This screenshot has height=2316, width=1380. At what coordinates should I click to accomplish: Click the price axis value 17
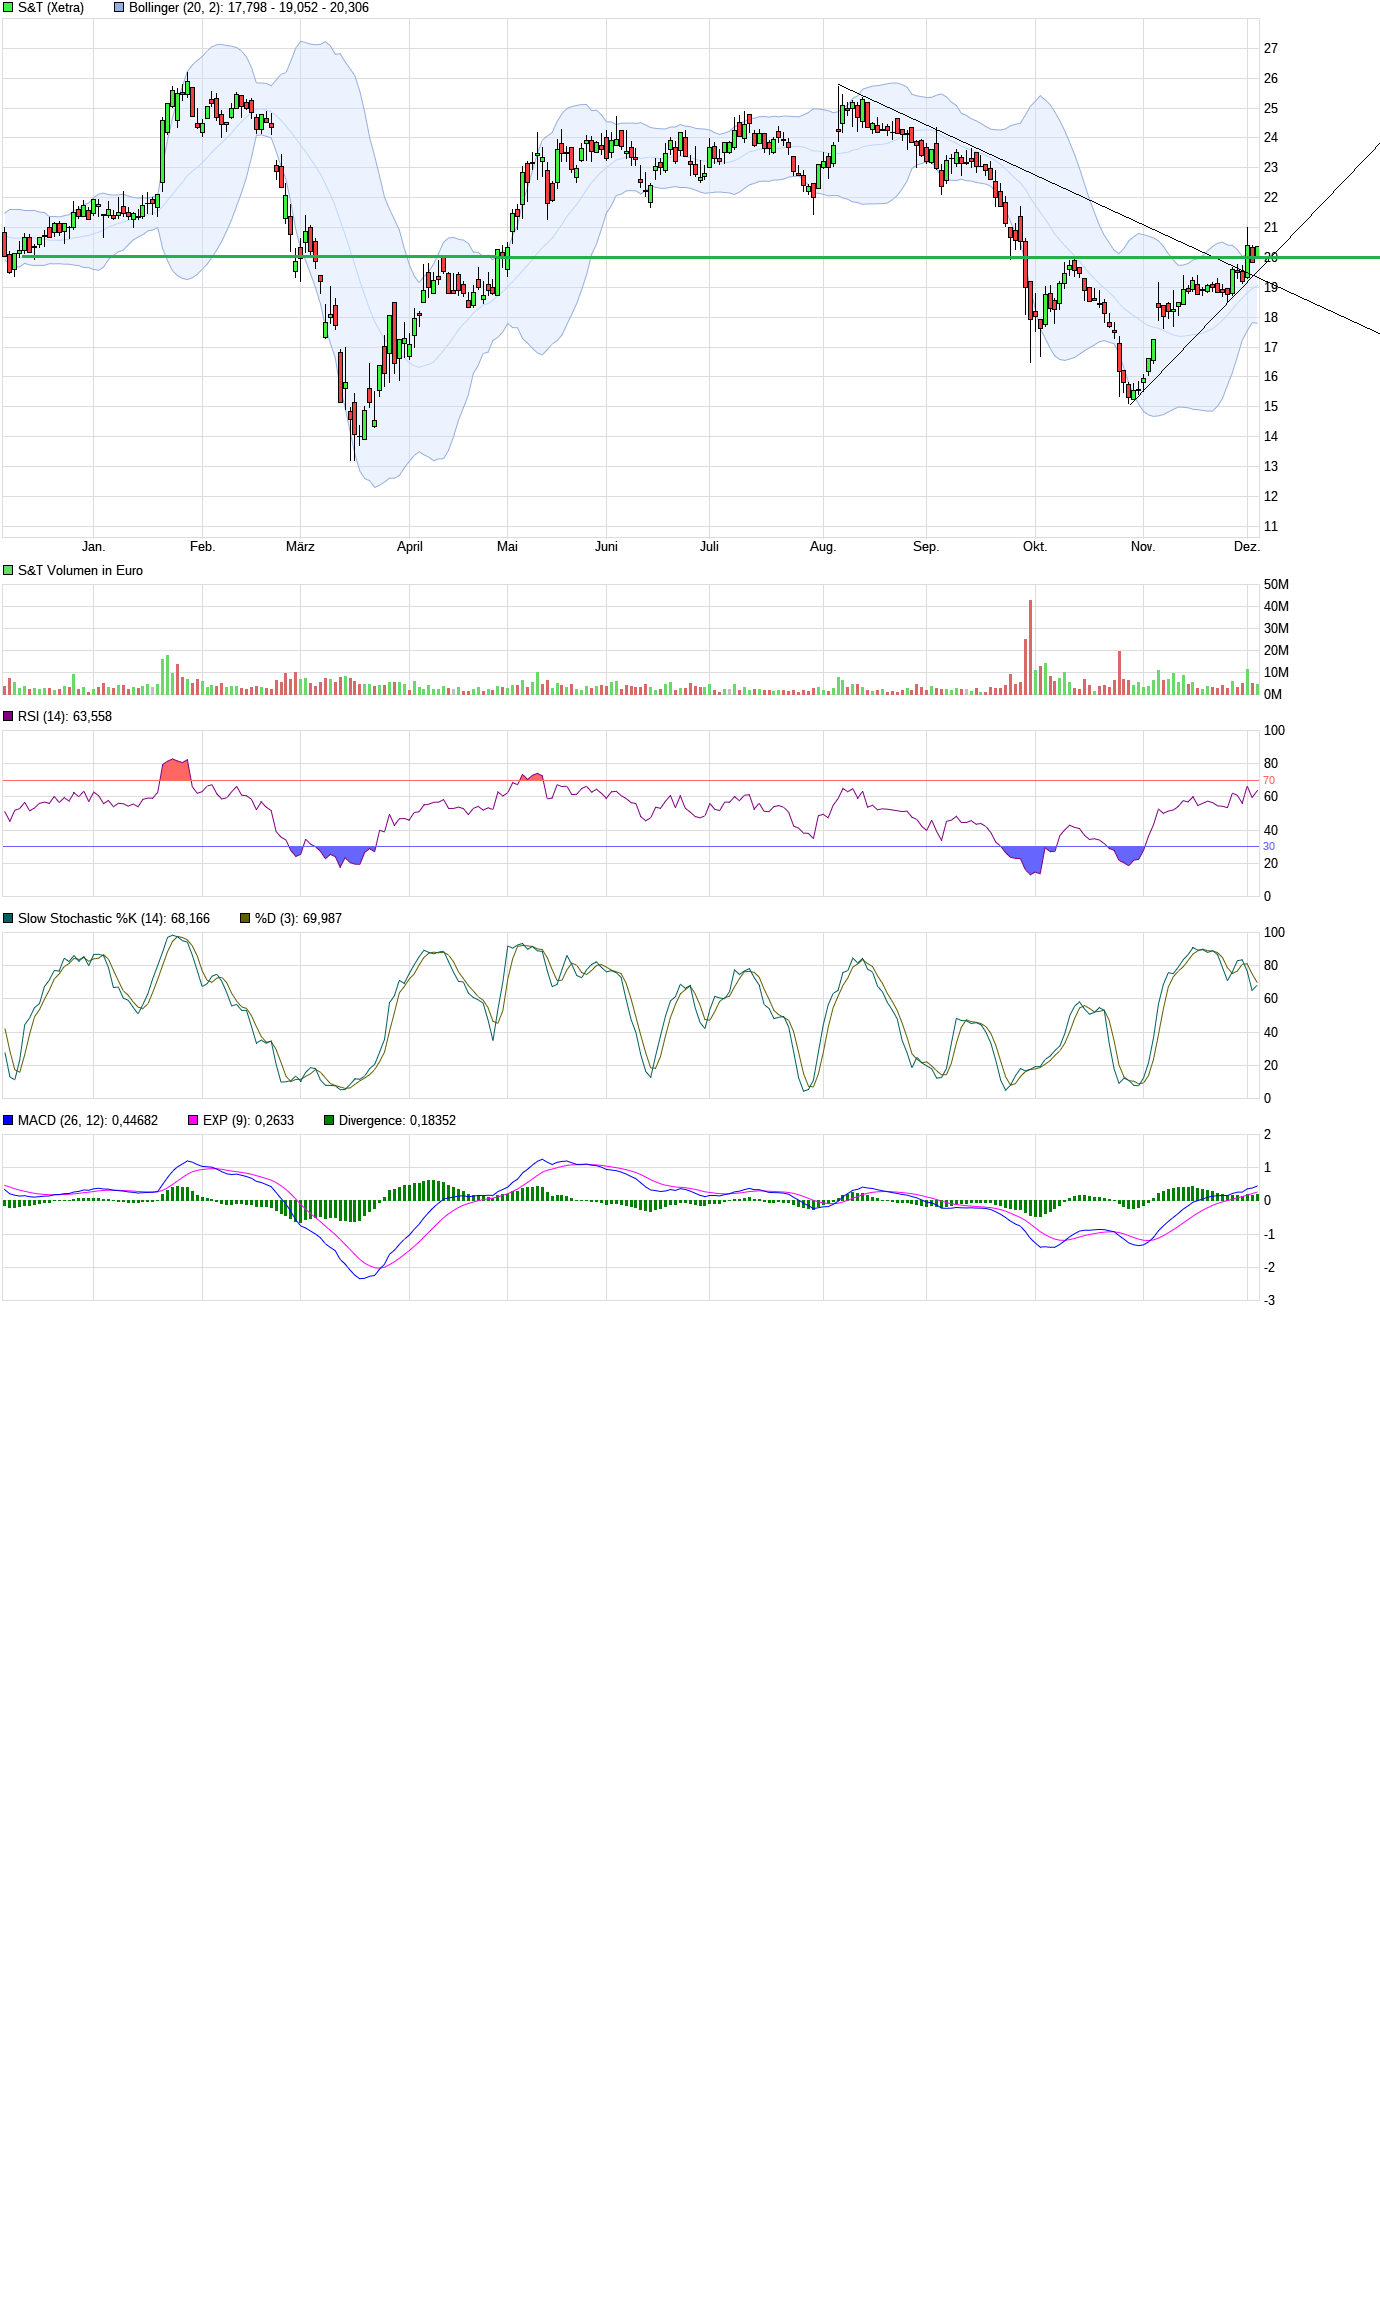click(x=1271, y=348)
